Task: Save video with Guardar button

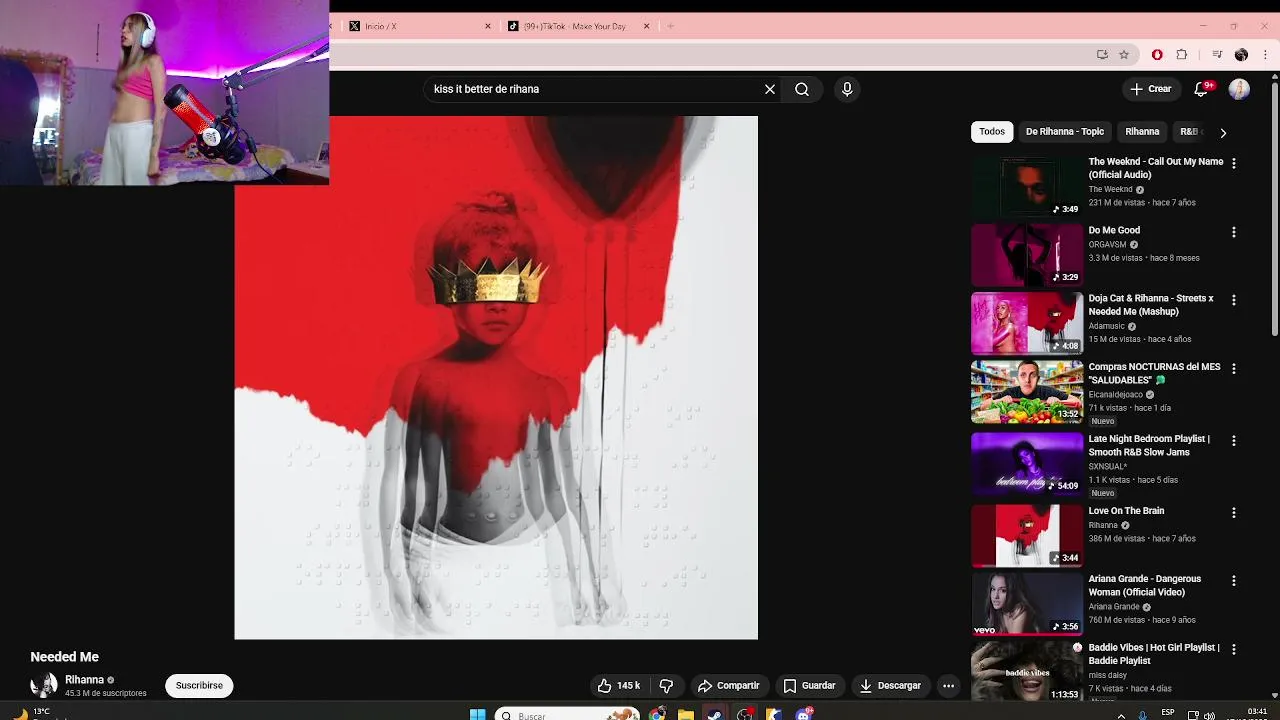Action: [809, 685]
